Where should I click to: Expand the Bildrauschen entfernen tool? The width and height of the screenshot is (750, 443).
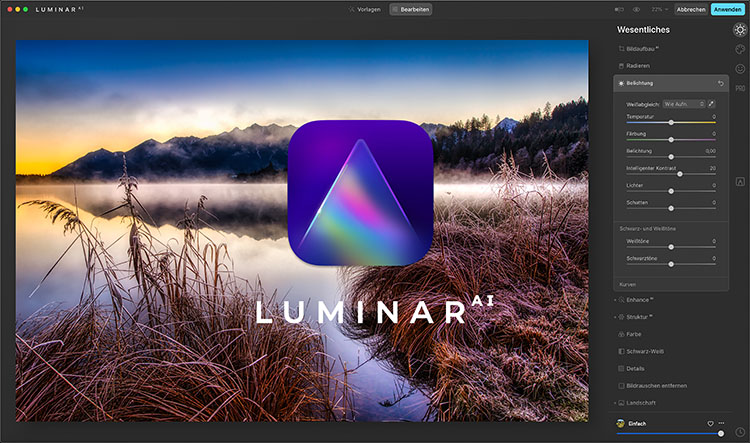coord(652,386)
